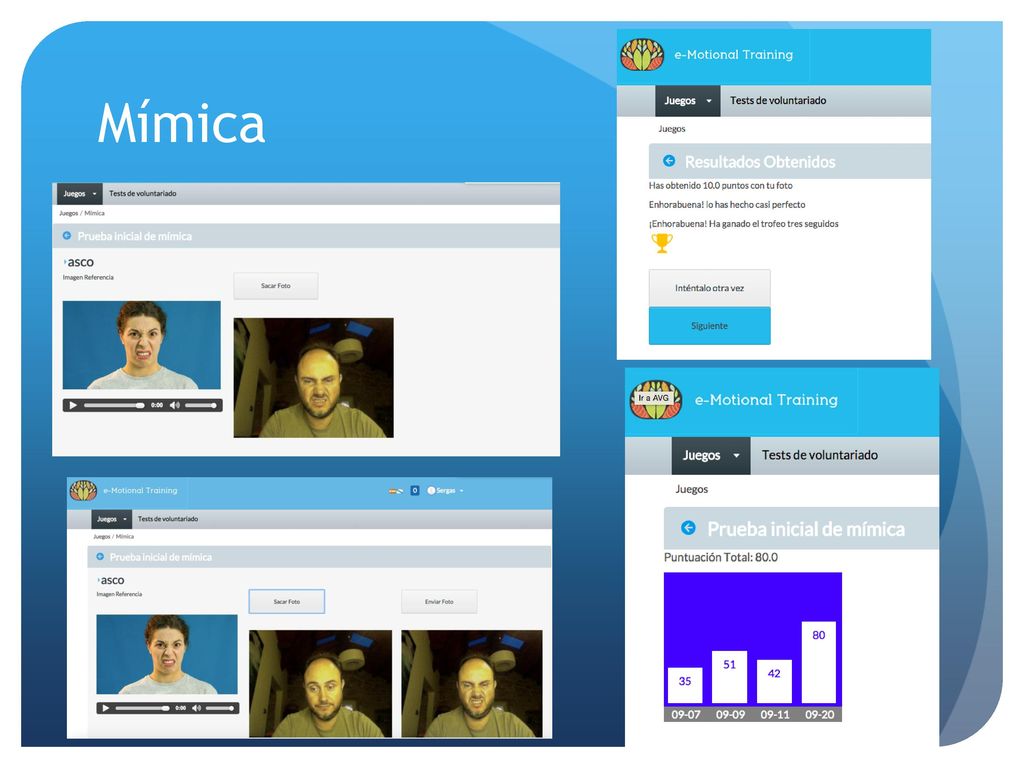The width and height of the screenshot is (1024, 768).
Task: Click reference face video in upper Mímica screenshot
Action: tap(142, 345)
